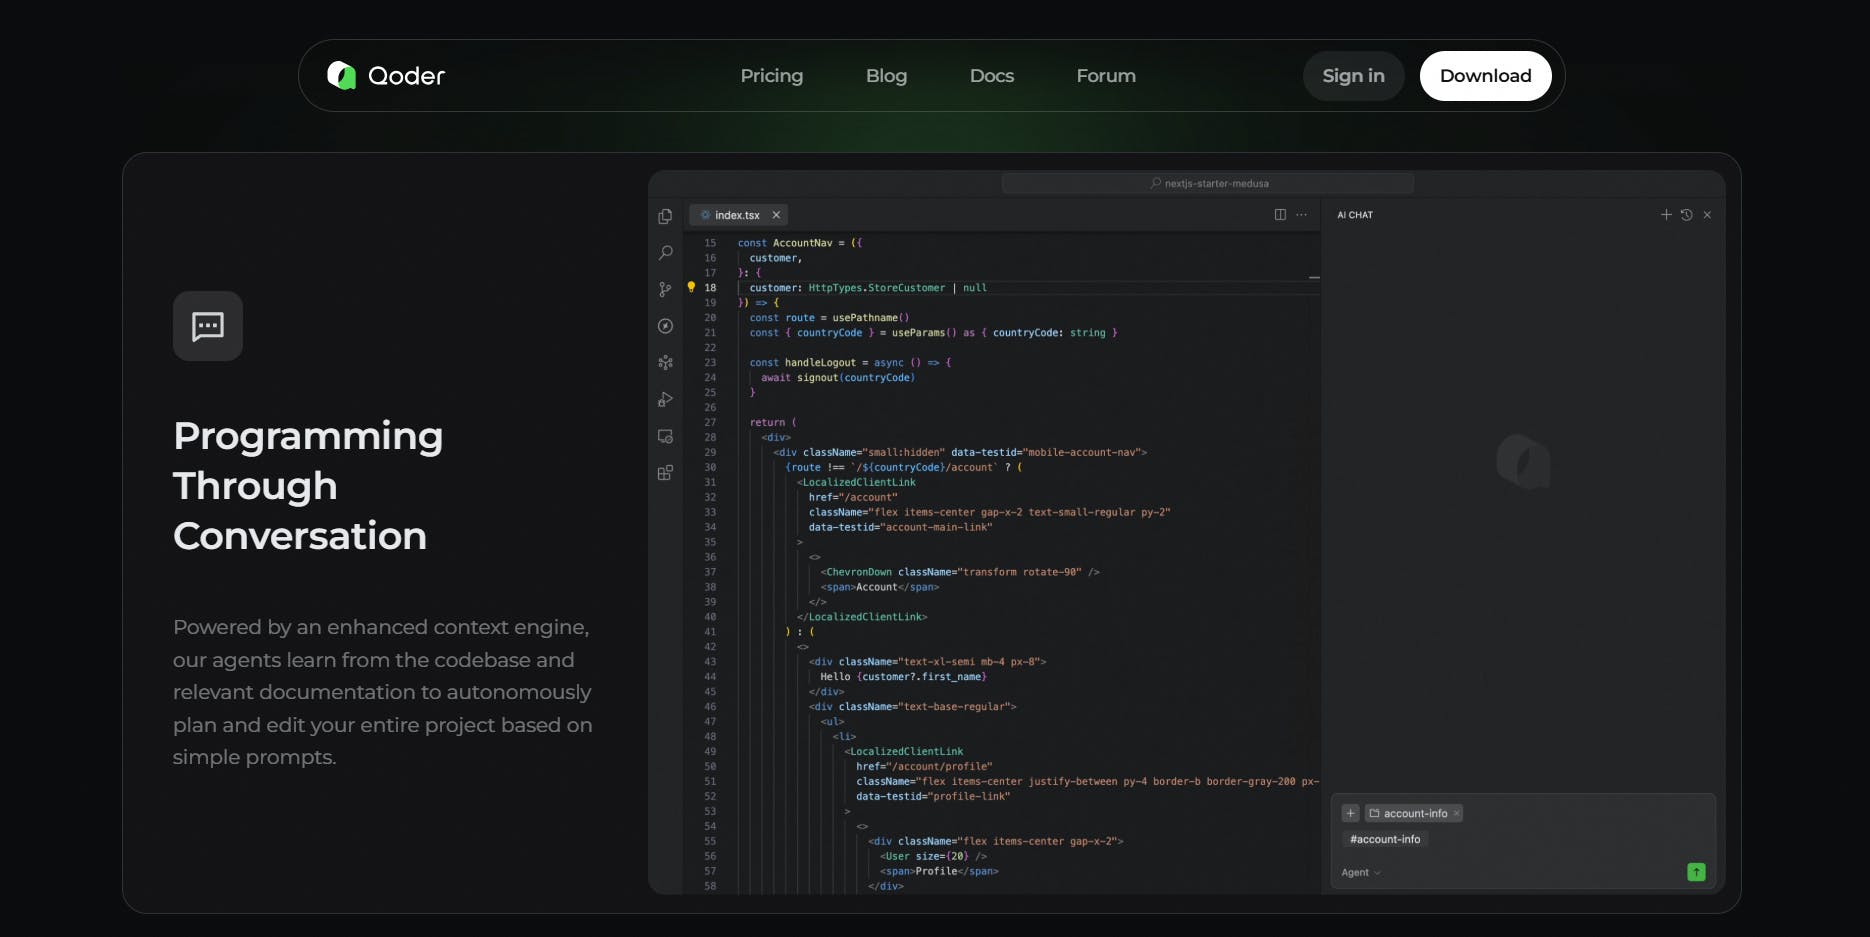Open the Explorer files icon in the IDE sidebar
The image size is (1870, 937).
665,216
